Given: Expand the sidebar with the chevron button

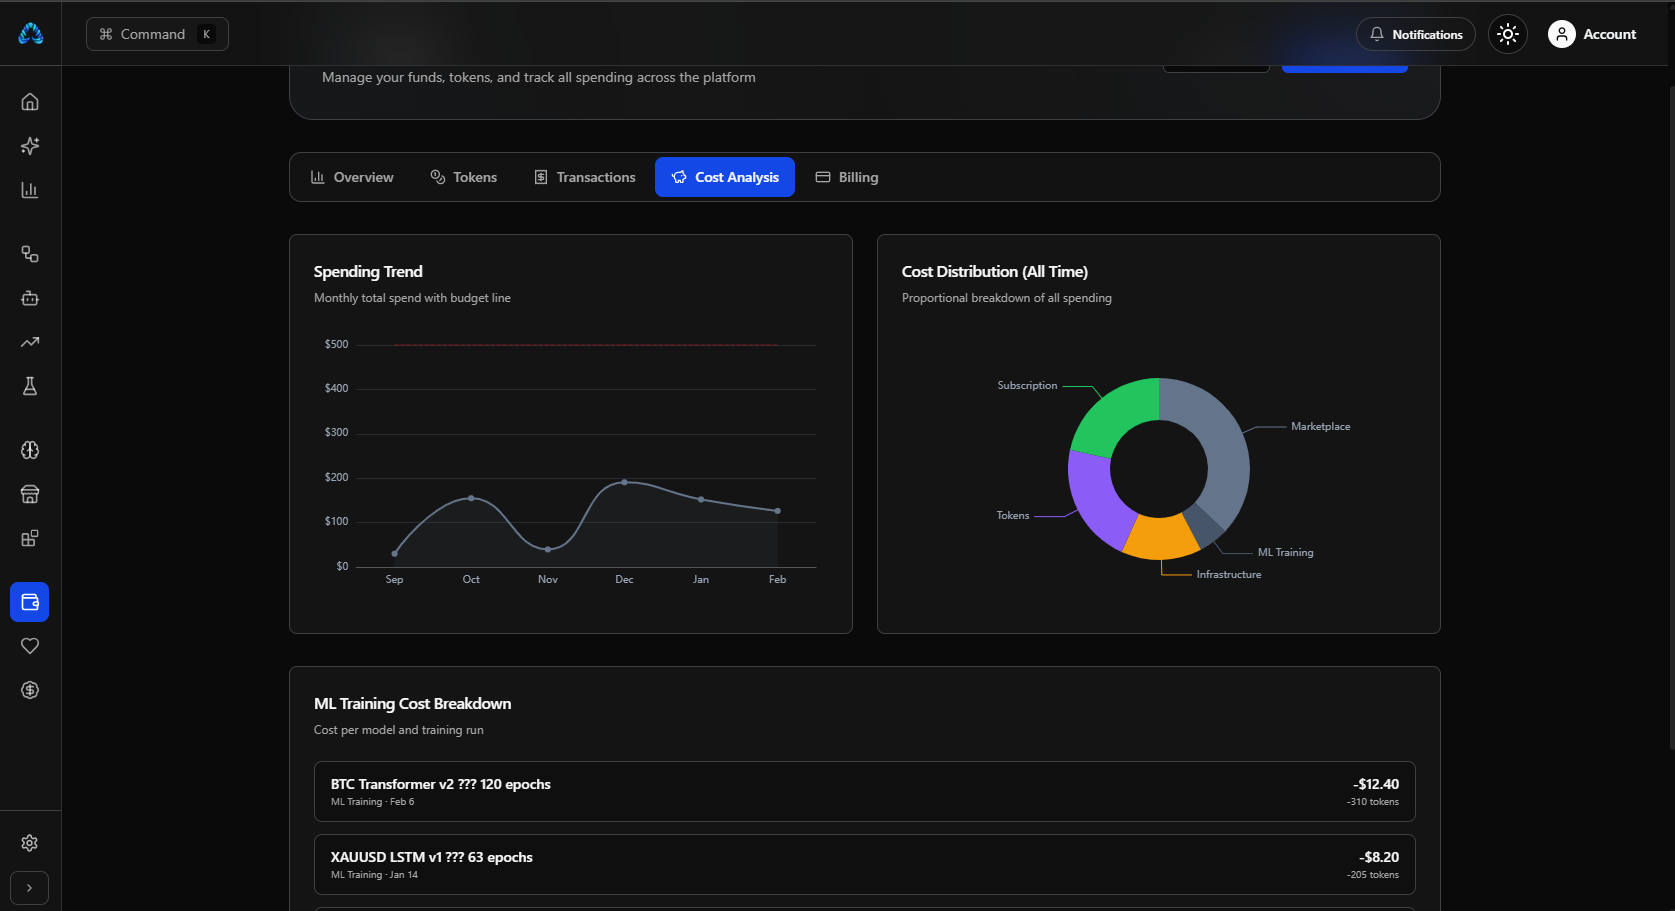Looking at the screenshot, I should 30,888.
